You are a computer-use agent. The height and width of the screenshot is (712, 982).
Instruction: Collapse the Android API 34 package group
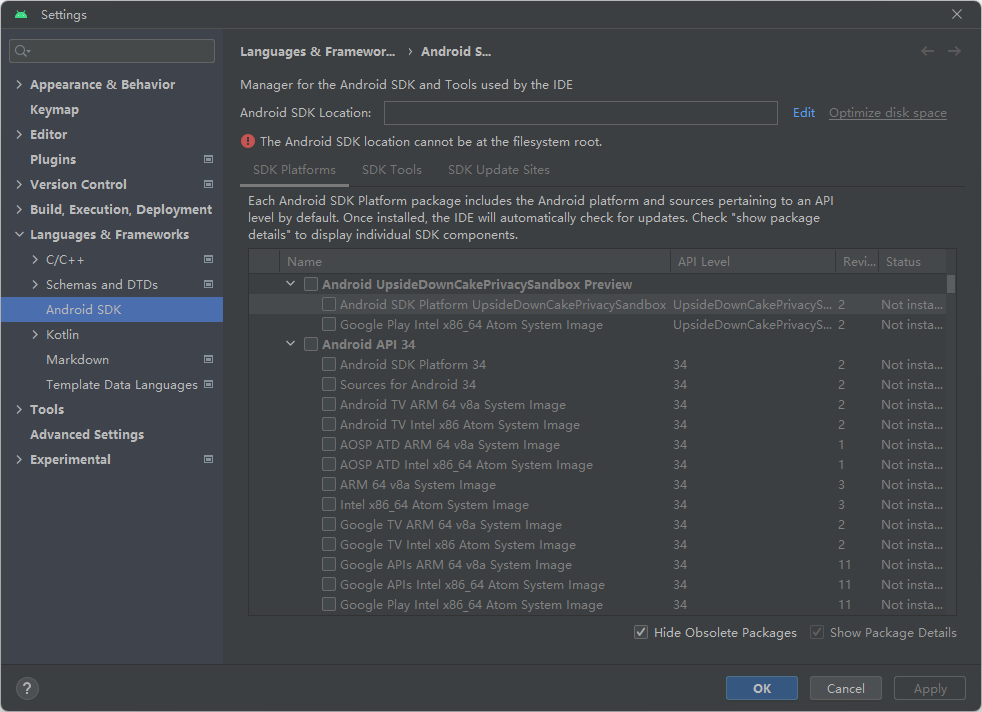tap(291, 344)
